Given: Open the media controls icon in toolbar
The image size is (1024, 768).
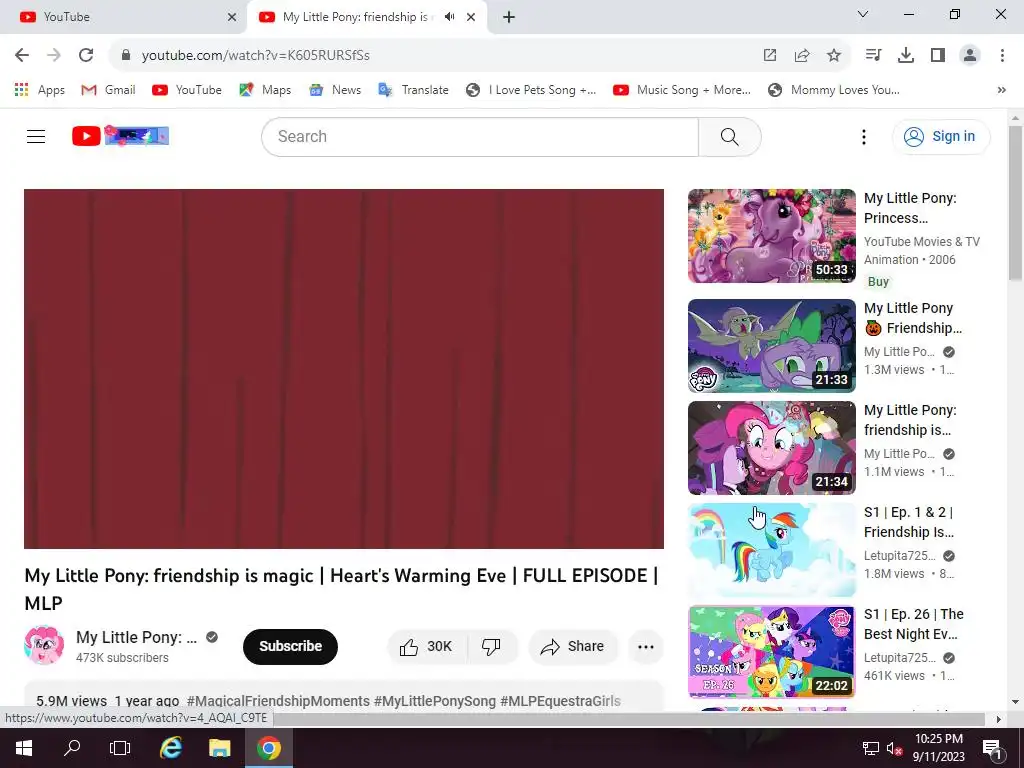Looking at the screenshot, I should 873,56.
